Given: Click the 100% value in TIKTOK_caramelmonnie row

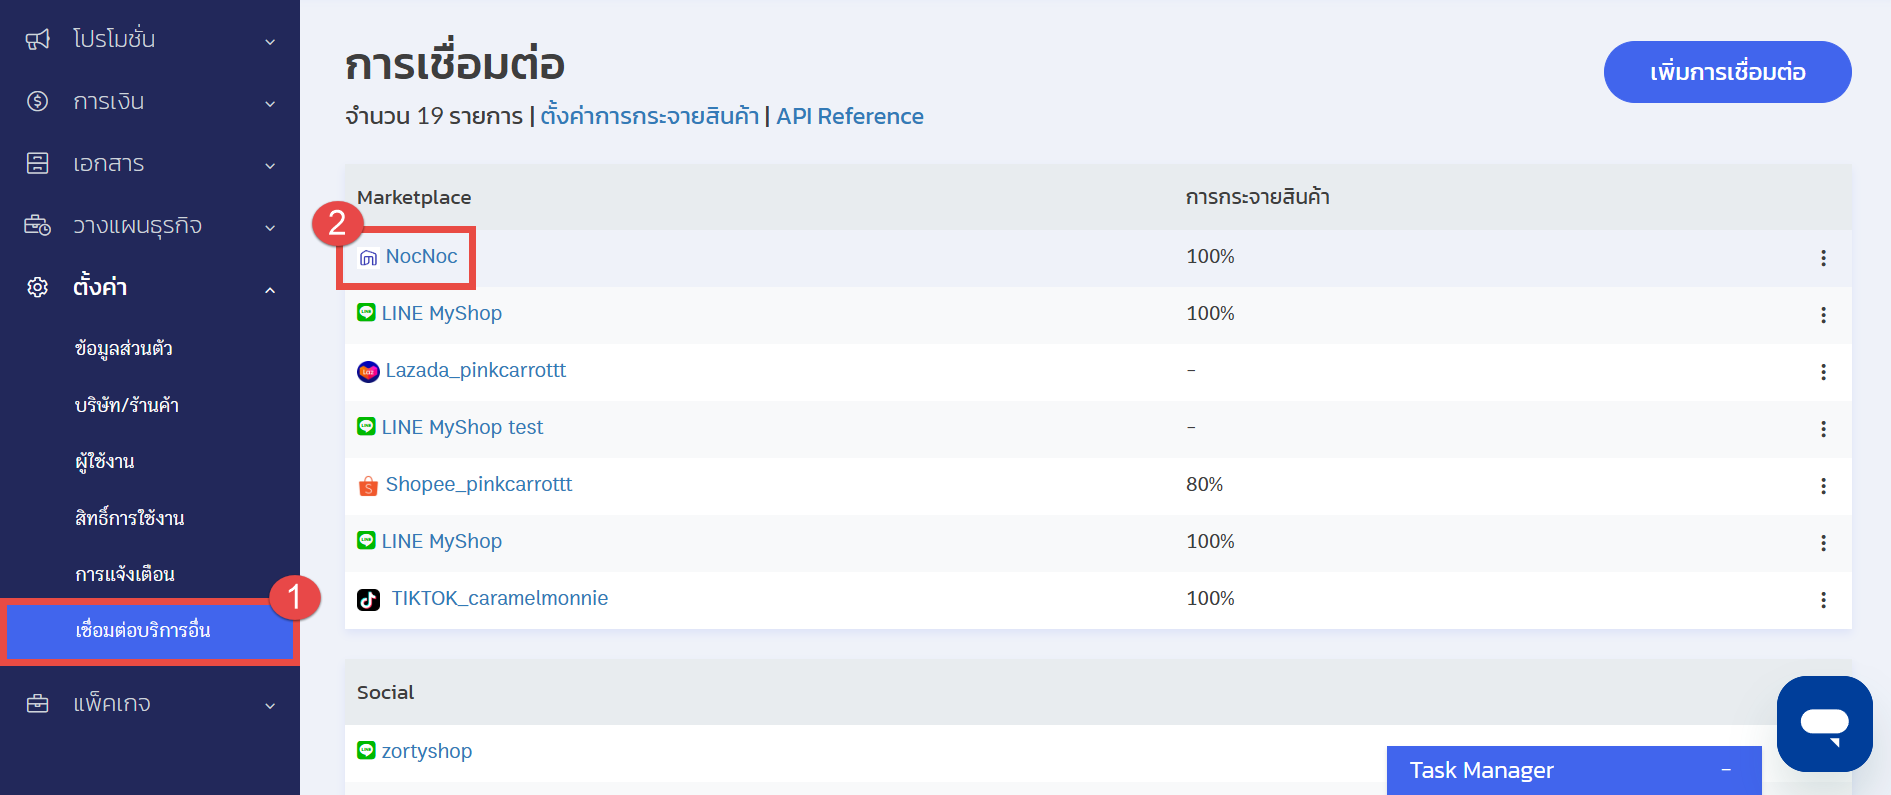Looking at the screenshot, I should (1210, 598).
